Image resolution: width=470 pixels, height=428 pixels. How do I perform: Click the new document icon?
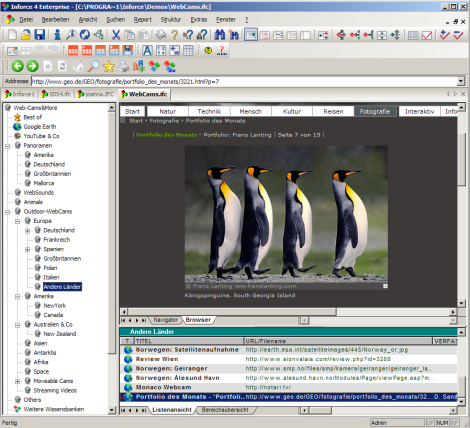pyautogui.click(x=12, y=34)
